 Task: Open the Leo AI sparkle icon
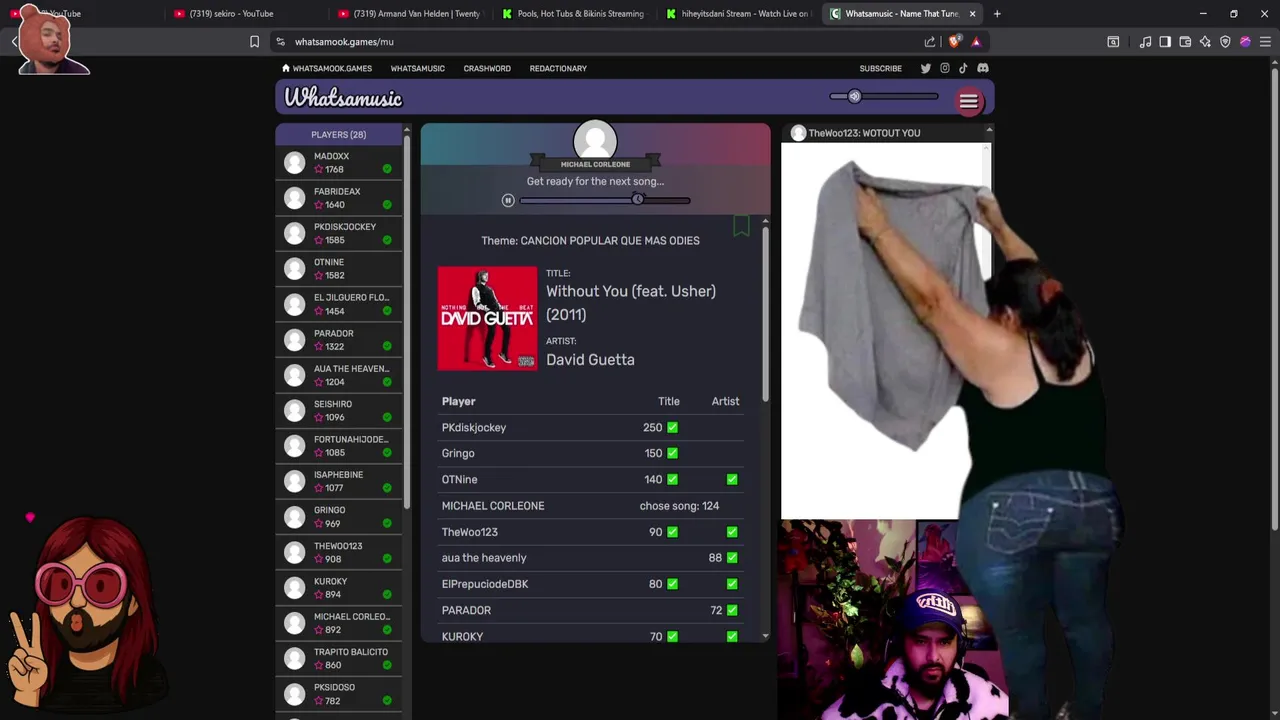[1205, 42]
